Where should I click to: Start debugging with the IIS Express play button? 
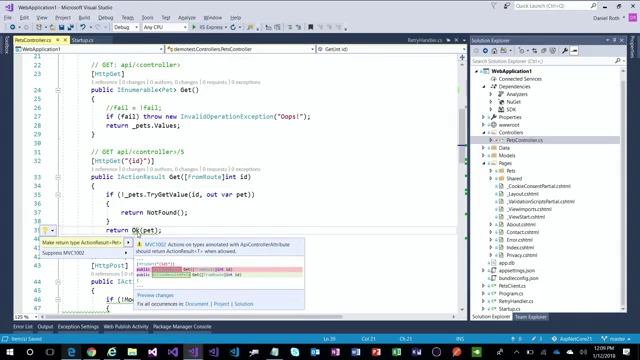[194, 27]
